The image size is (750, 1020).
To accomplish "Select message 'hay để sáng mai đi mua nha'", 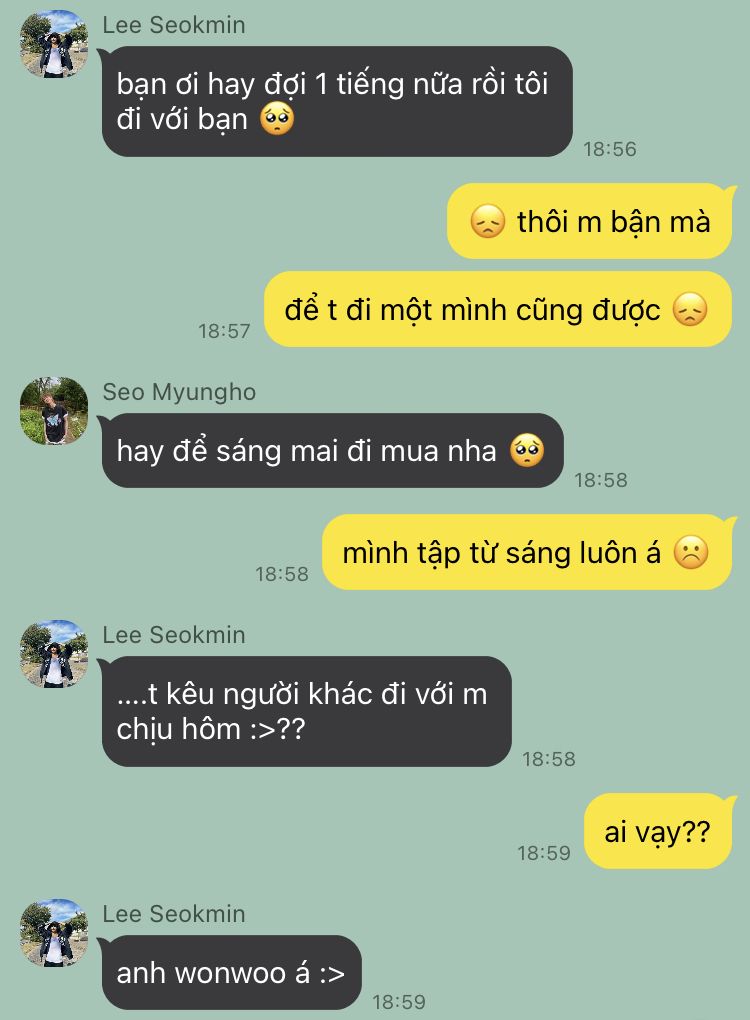I will 332,450.
